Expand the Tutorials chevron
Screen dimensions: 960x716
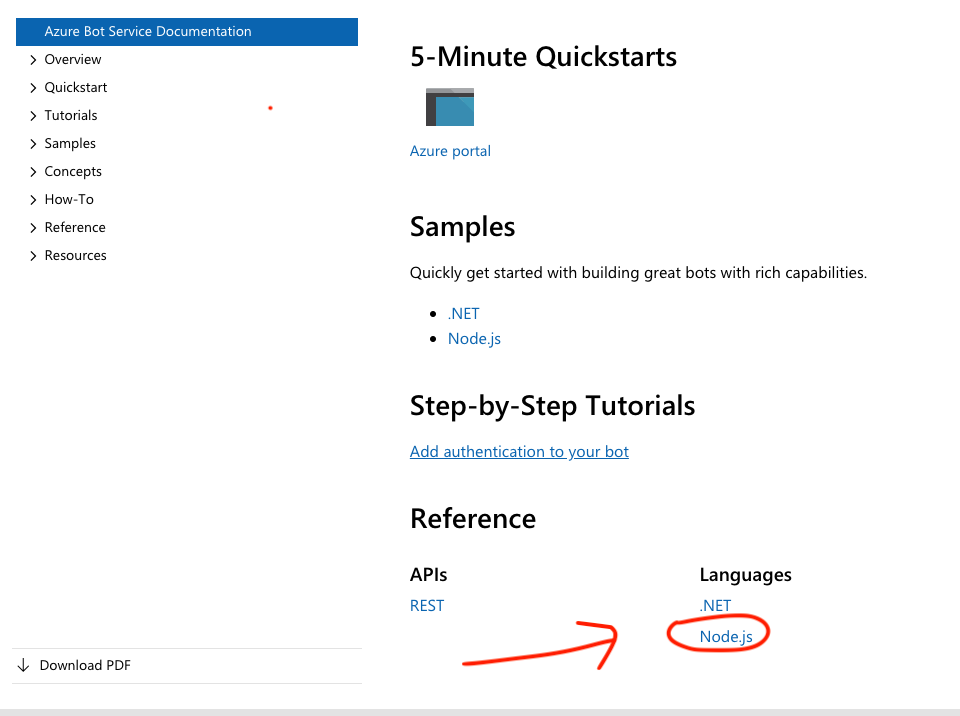[33, 116]
